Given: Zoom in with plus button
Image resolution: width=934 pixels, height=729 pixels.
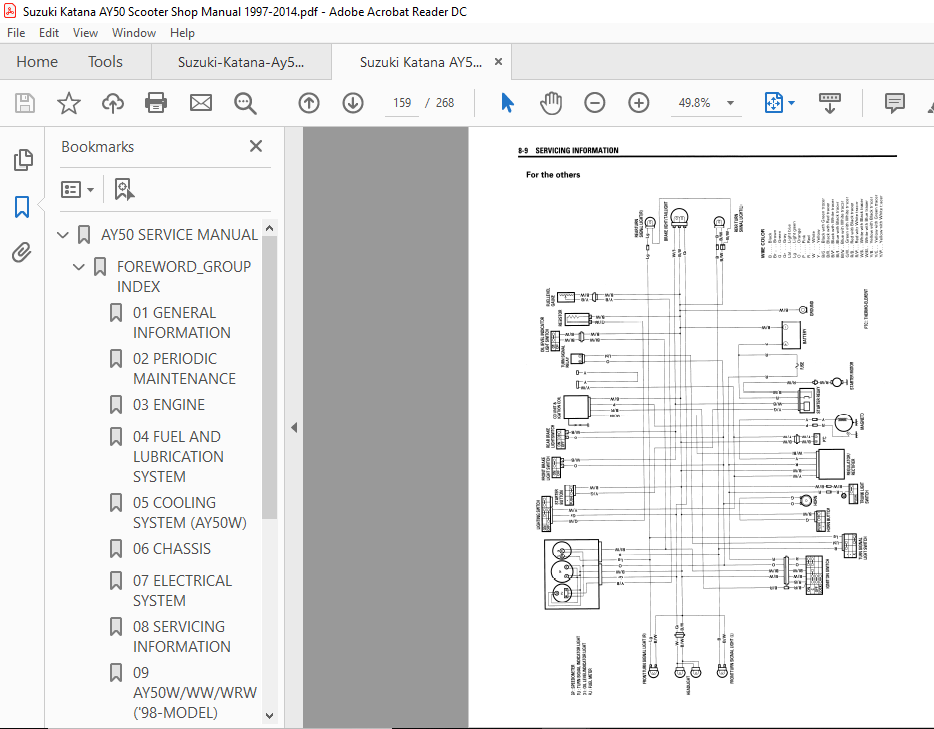Looking at the screenshot, I should (639, 103).
